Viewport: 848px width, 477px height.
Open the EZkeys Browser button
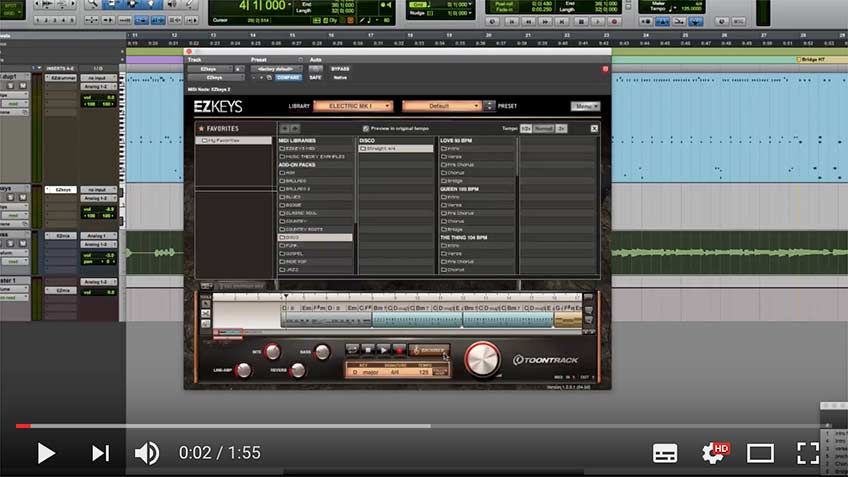(428, 350)
